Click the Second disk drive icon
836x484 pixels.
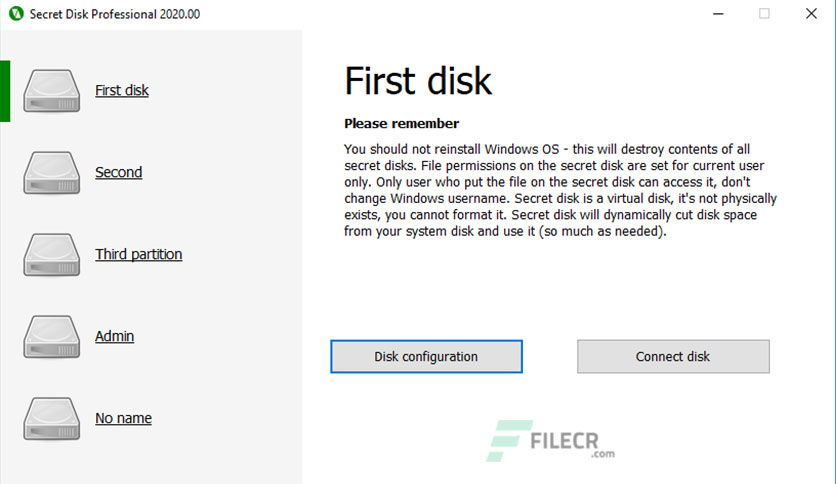pos(52,172)
